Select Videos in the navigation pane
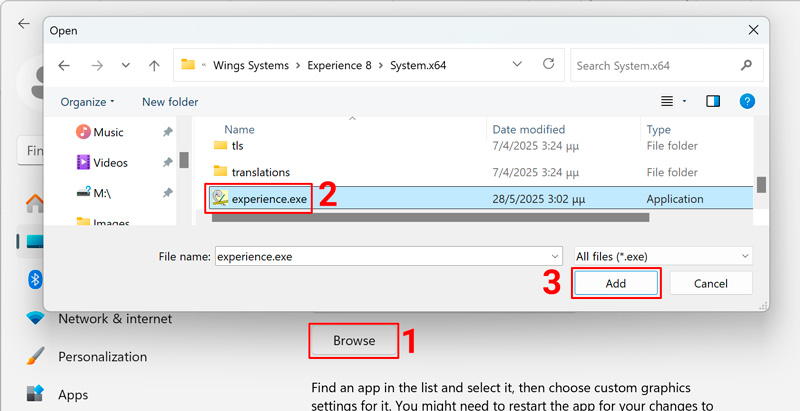 110,162
